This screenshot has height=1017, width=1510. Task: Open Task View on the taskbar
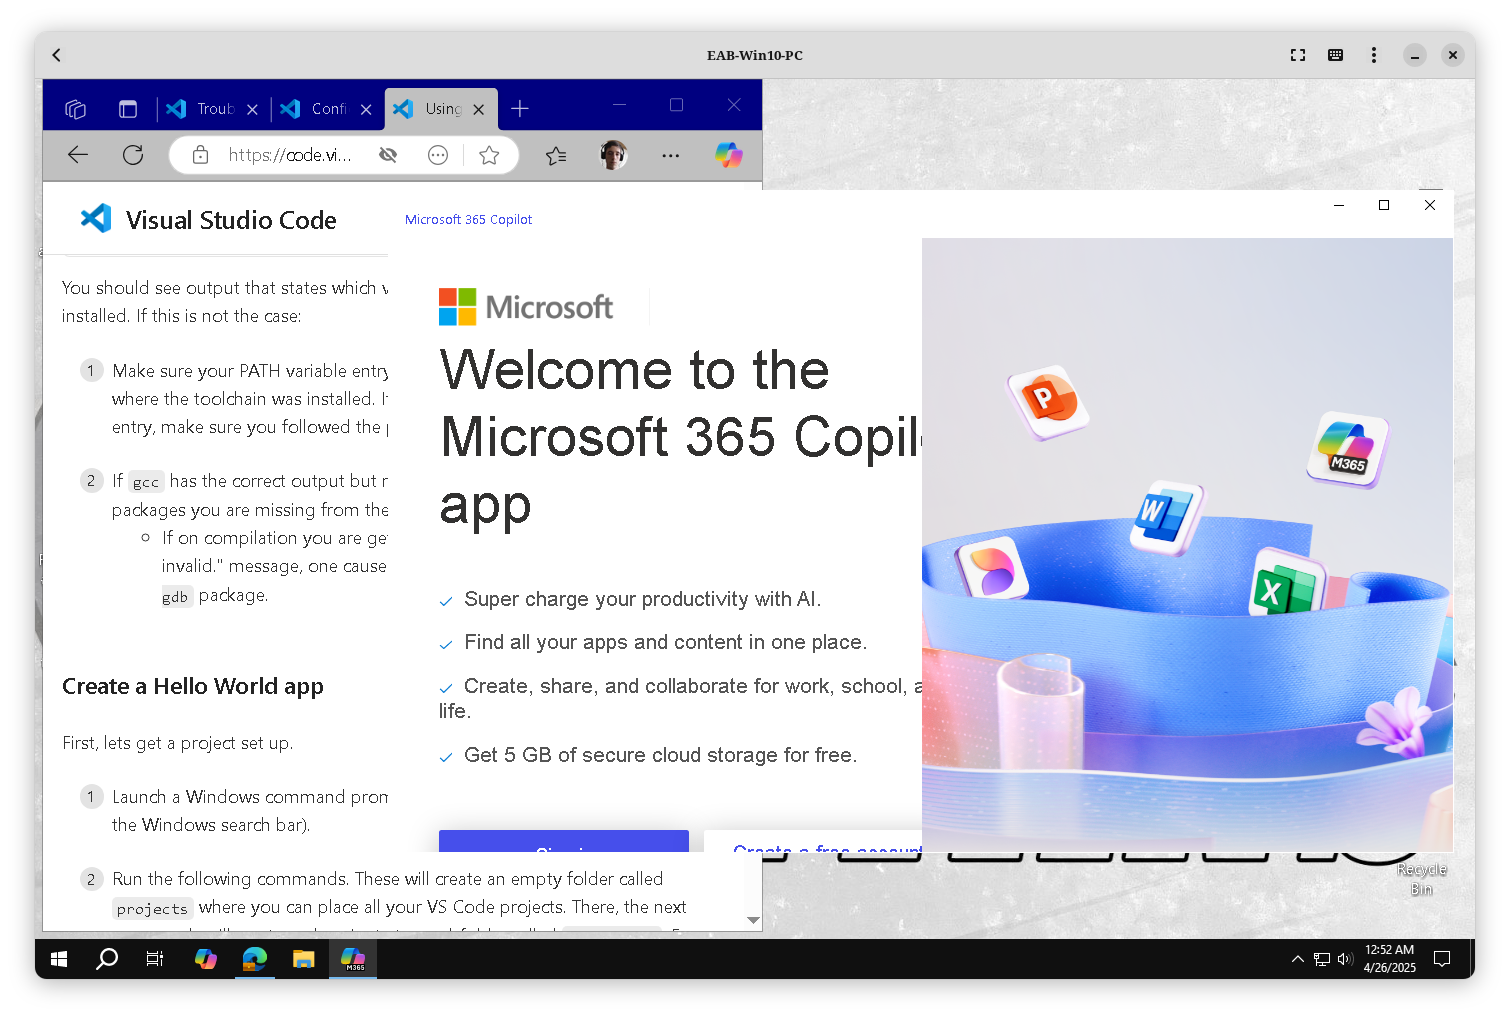(155, 959)
